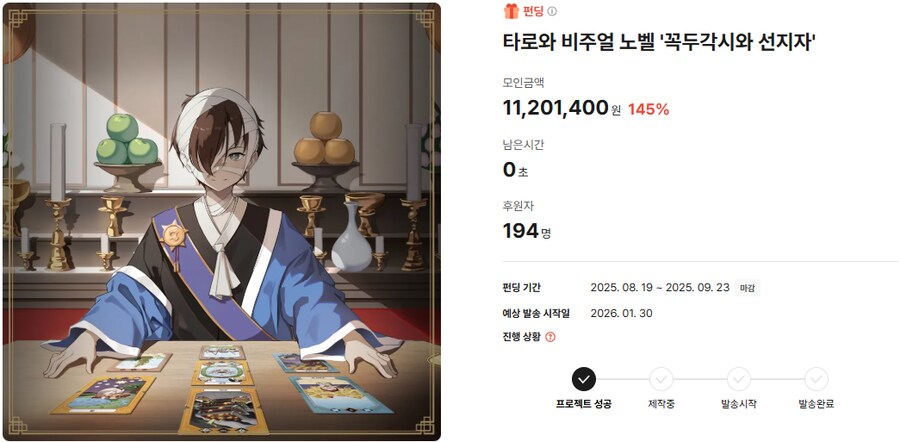
Task: Click the 194 backers count
Action: (521, 231)
